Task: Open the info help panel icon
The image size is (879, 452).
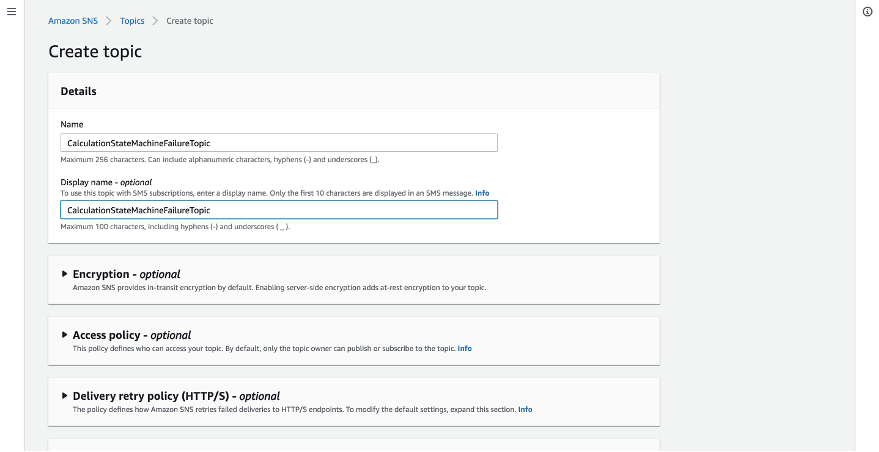Action: pyautogui.click(x=867, y=11)
